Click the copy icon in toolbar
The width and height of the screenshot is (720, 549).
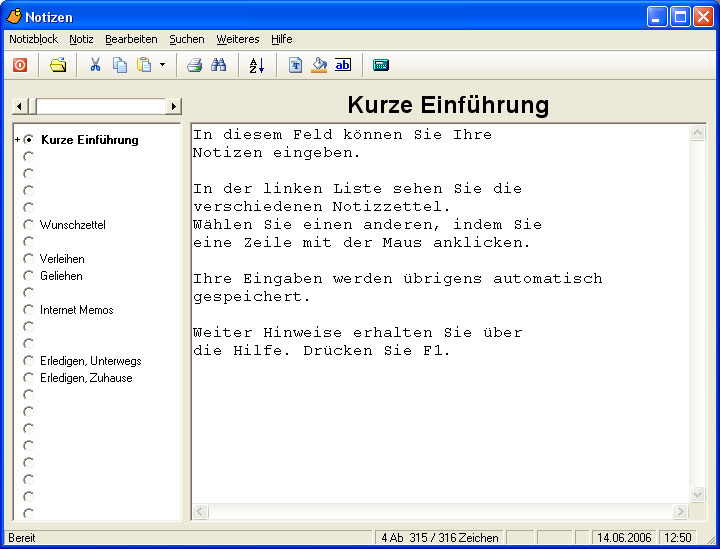tap(120, 65)
